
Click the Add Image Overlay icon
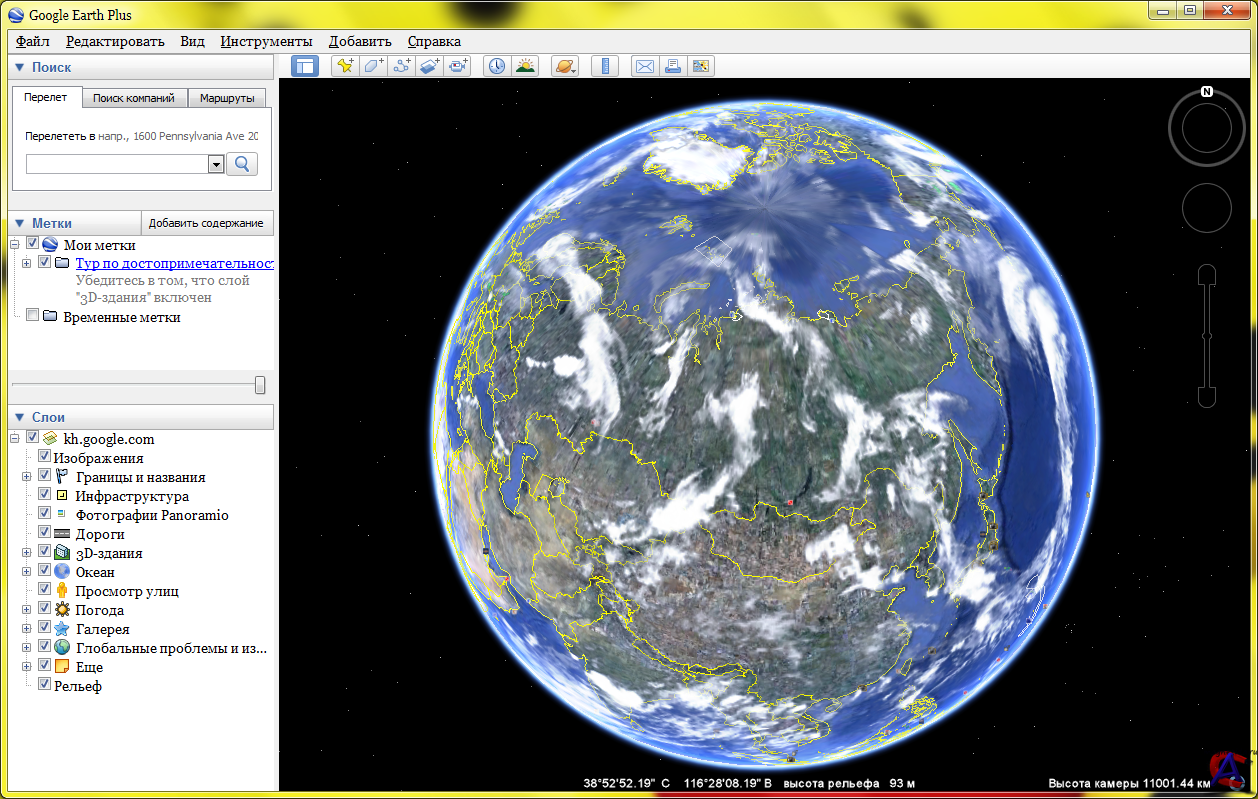[430, 66]
